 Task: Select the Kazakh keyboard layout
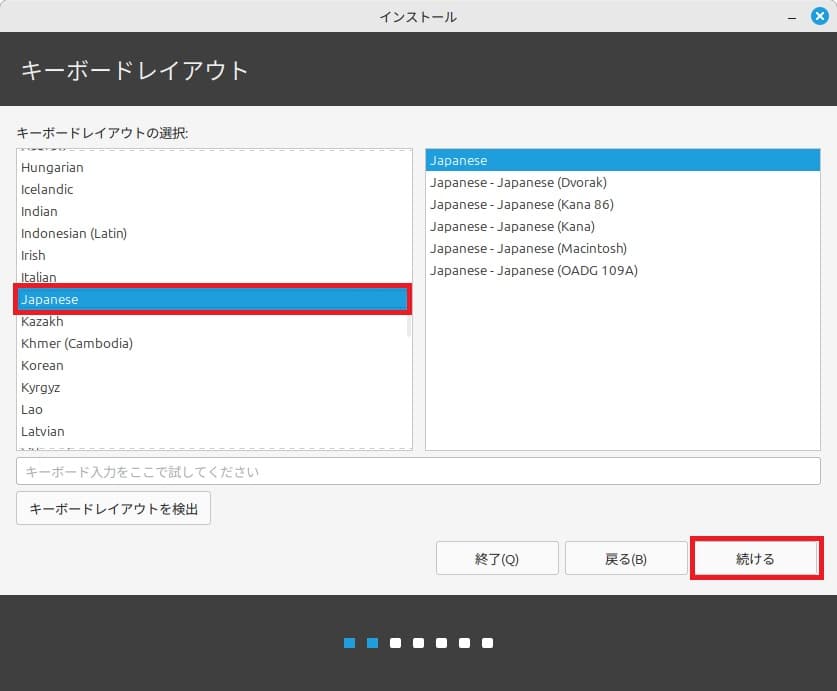[x=42, y=321]
